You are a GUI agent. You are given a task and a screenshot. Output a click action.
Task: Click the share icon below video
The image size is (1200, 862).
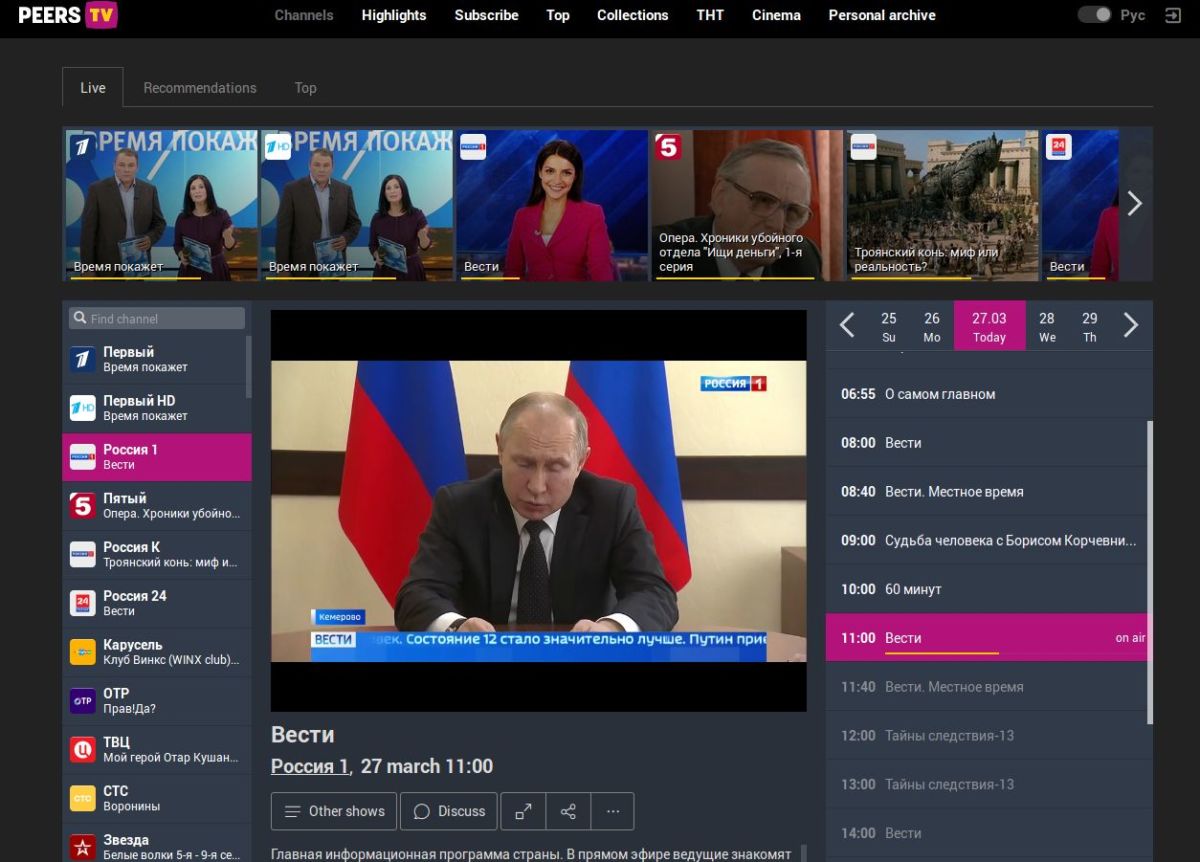click(568, 811)
